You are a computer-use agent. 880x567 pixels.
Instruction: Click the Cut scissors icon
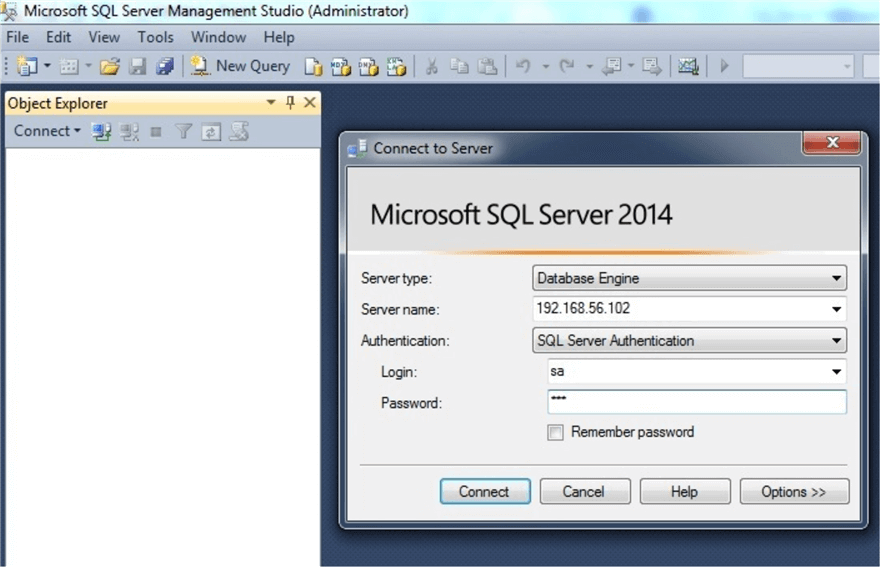(432, 67)
